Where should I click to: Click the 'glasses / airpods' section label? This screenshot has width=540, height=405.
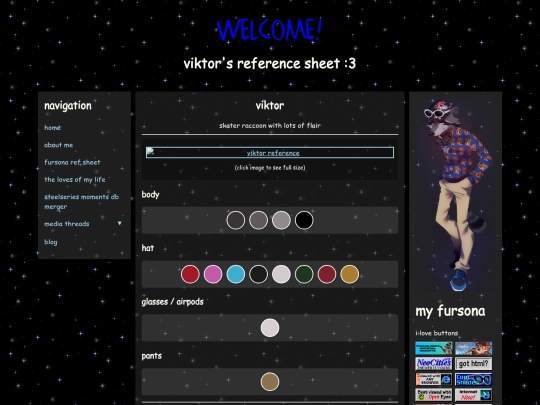click(173, 302)
